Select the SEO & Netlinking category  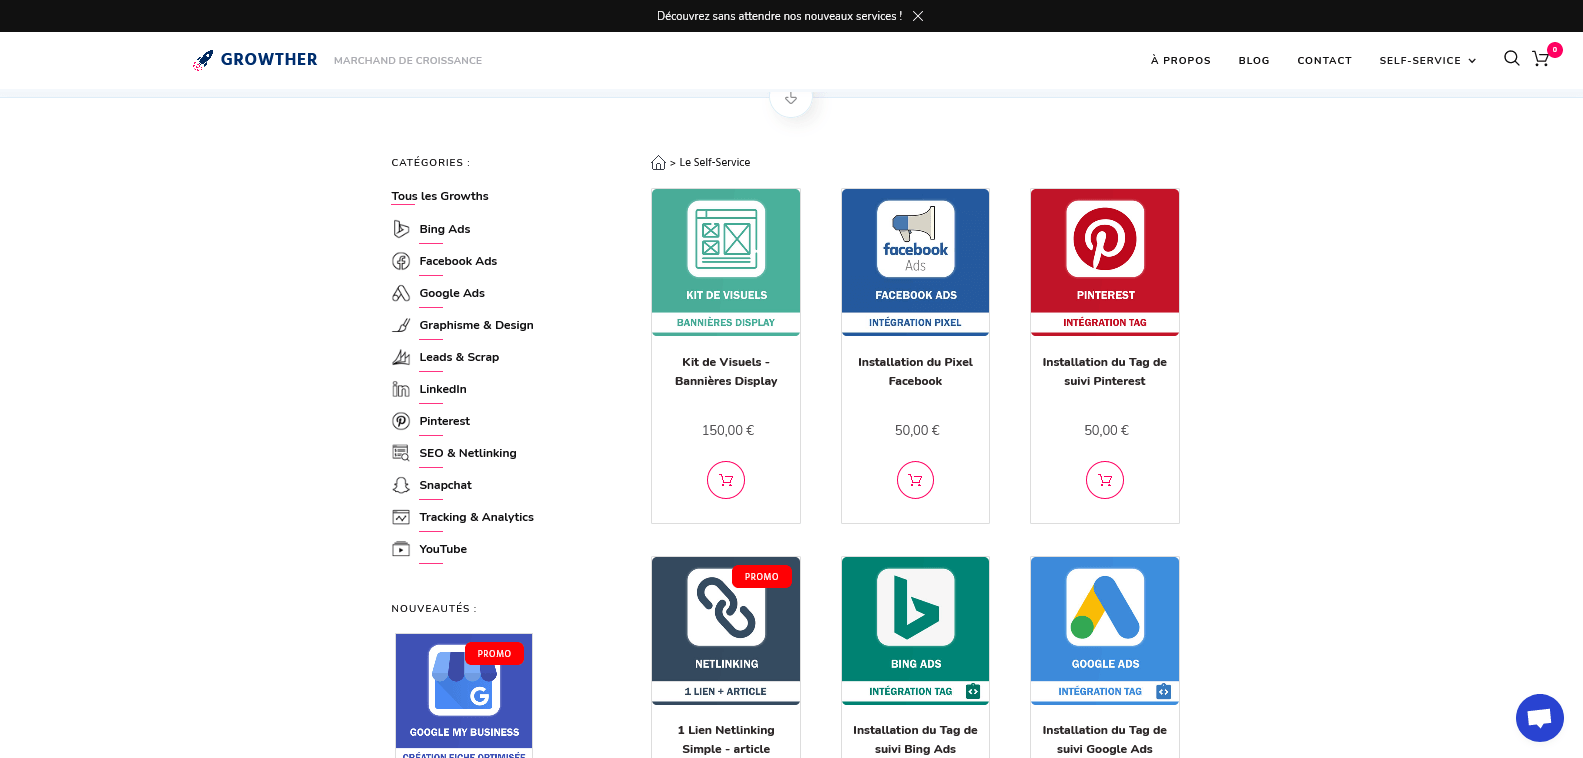pos(467,453)
